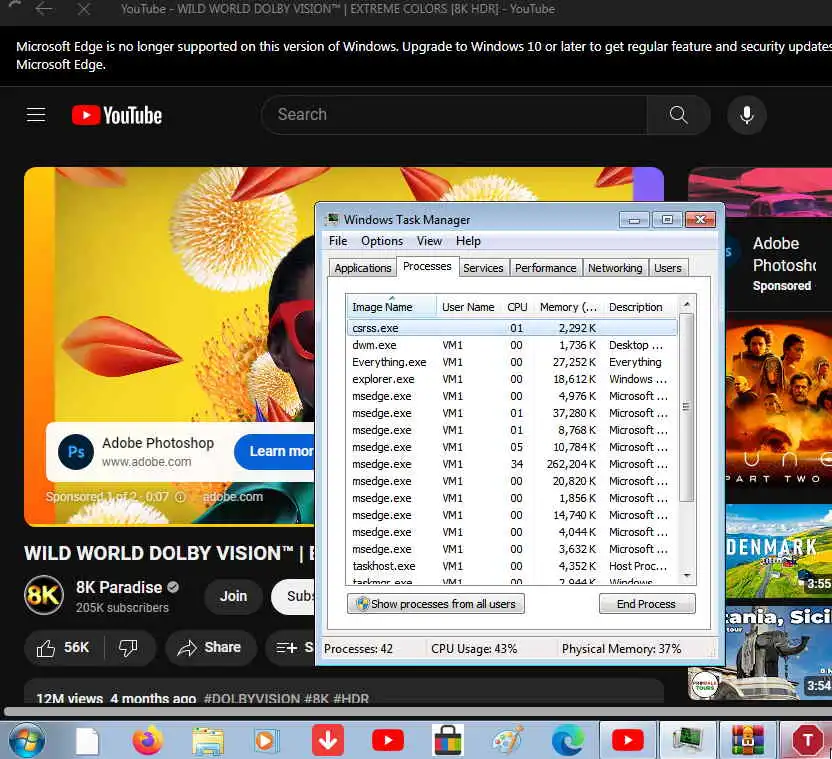Open the shopping bag Store taskbar icon
The image size is (832, 759).
448,740
